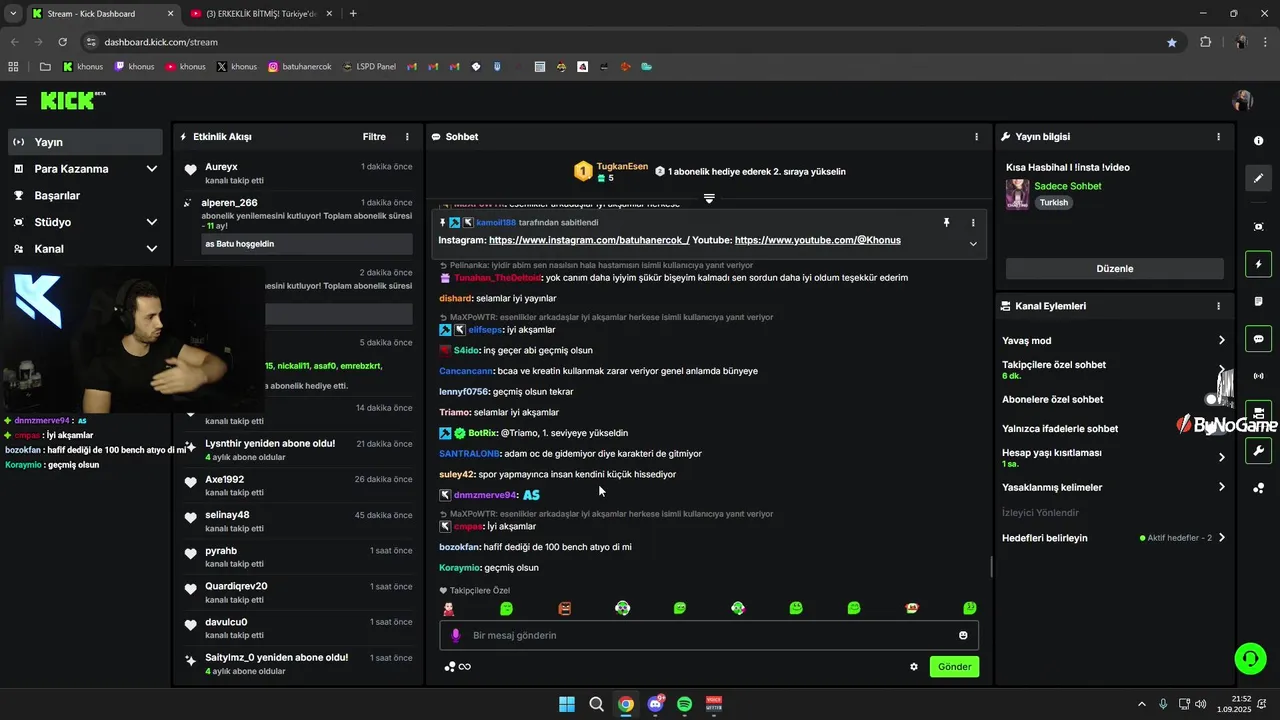
Task: Click TugkanEsen in the gift leaderboard
Action: click(622, 166)
